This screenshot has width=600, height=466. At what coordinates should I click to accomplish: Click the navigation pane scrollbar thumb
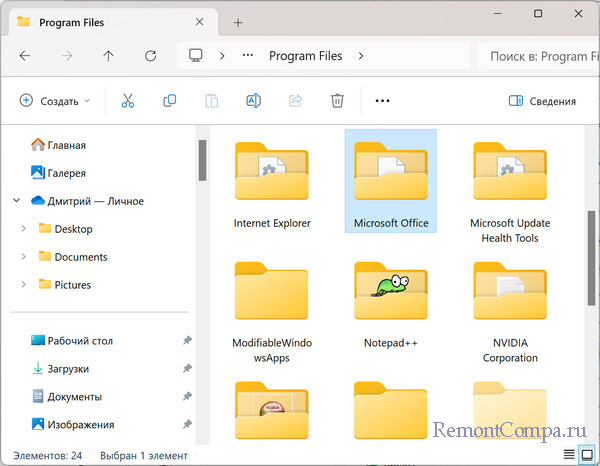(x=202, y=160)
